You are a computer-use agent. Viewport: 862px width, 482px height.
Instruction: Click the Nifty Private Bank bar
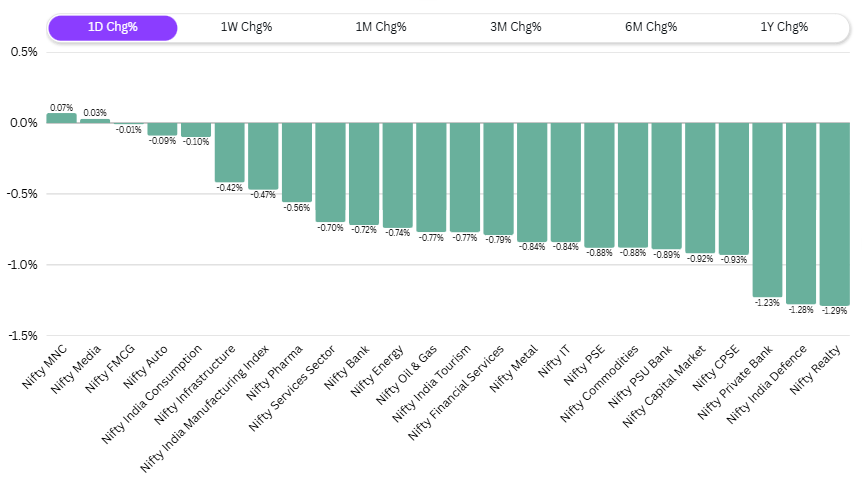(x=767, y=209)
